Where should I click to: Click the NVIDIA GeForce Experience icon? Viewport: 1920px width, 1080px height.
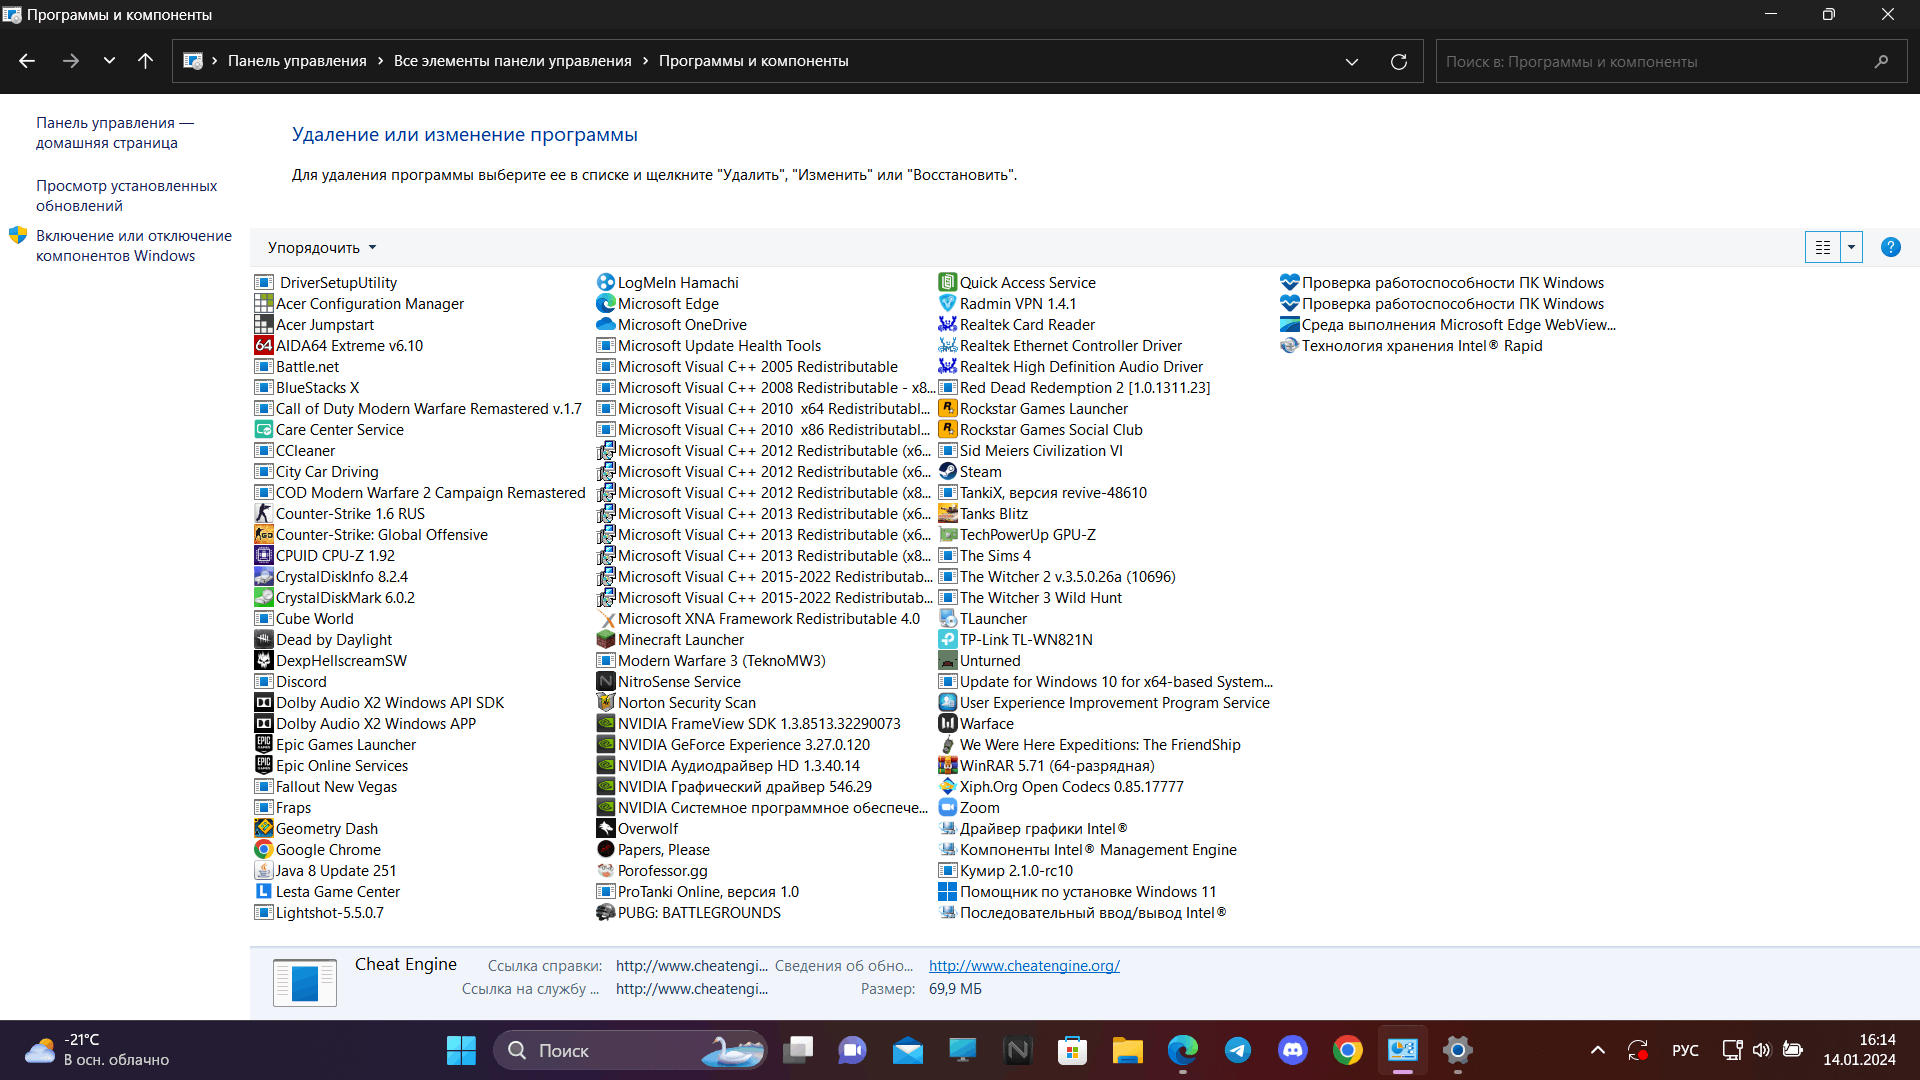coord(606,745)
